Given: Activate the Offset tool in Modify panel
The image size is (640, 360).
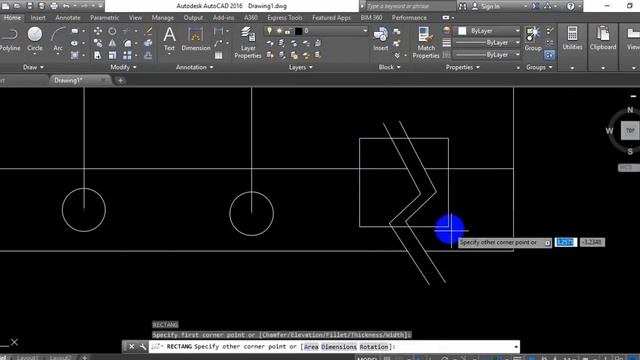Looking at the screenshot, I should click(148, 55).
